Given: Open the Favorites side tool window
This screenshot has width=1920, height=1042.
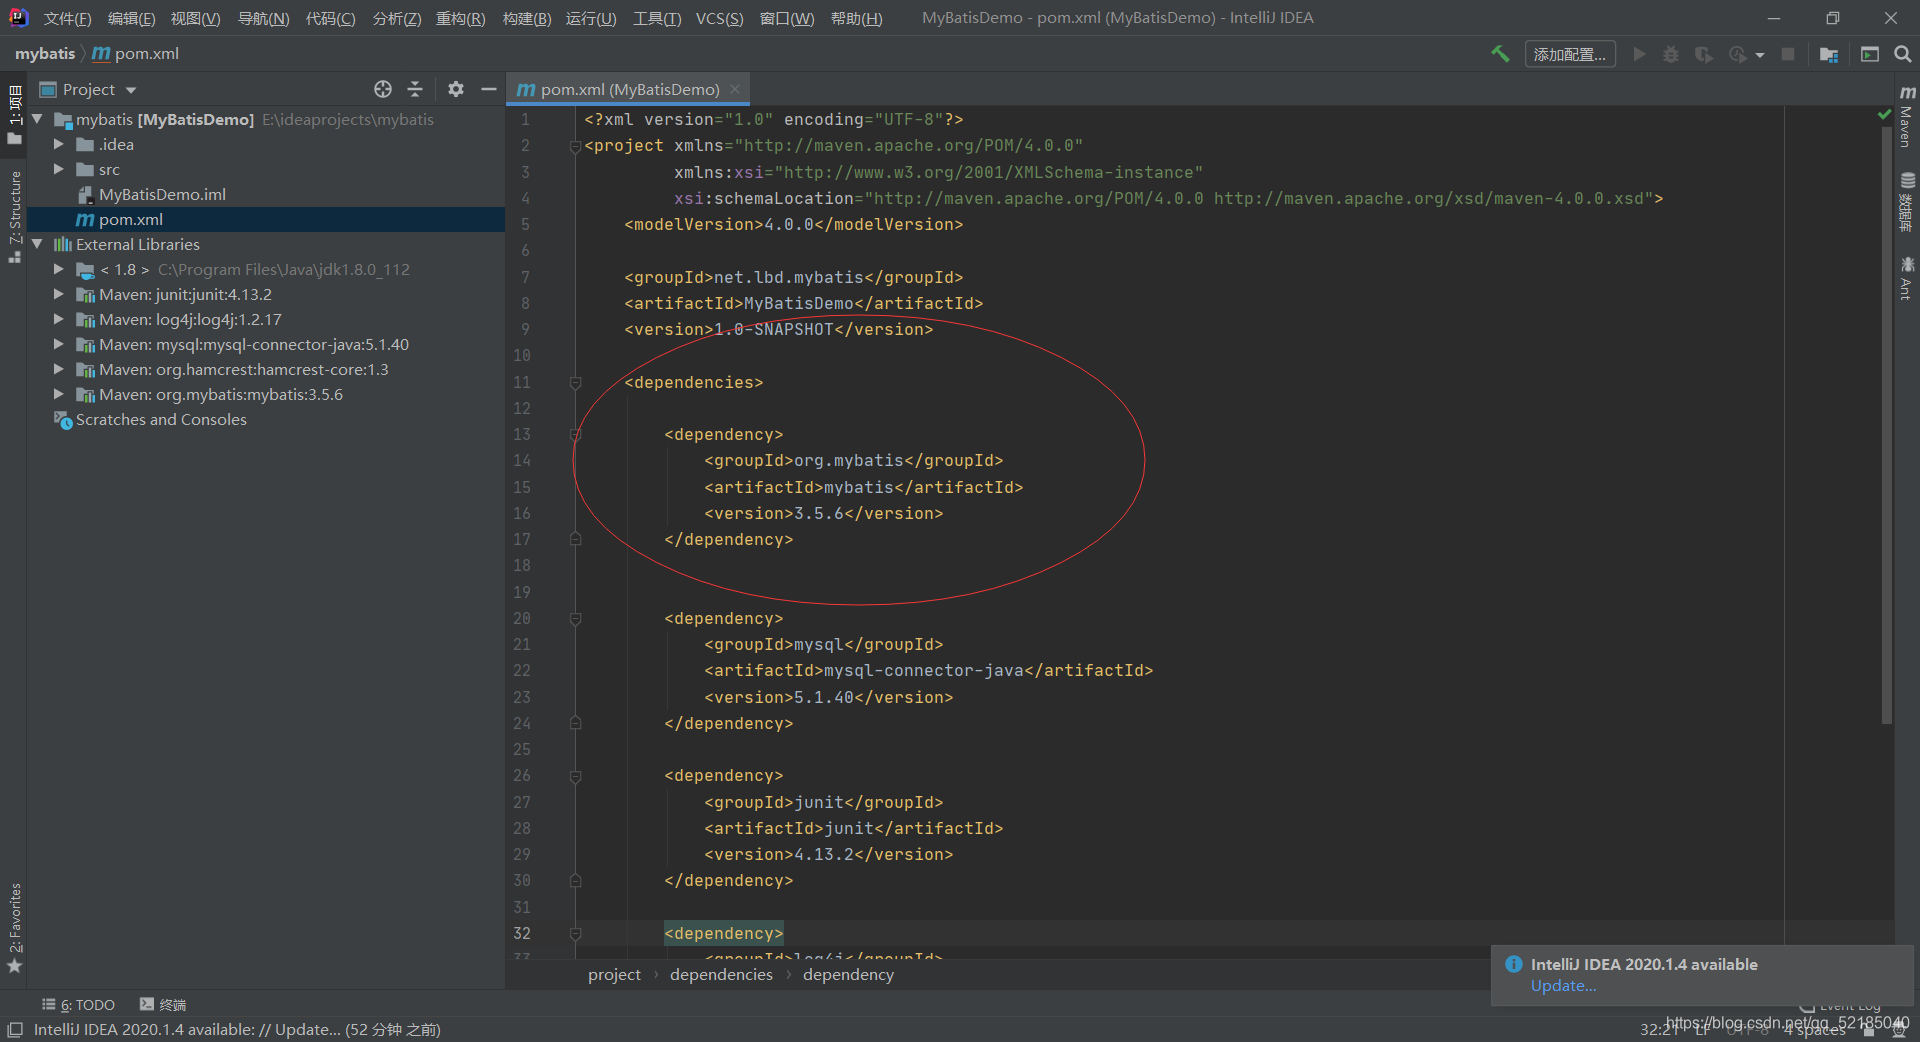Looking at the screenshot, I should coord(14,928).
